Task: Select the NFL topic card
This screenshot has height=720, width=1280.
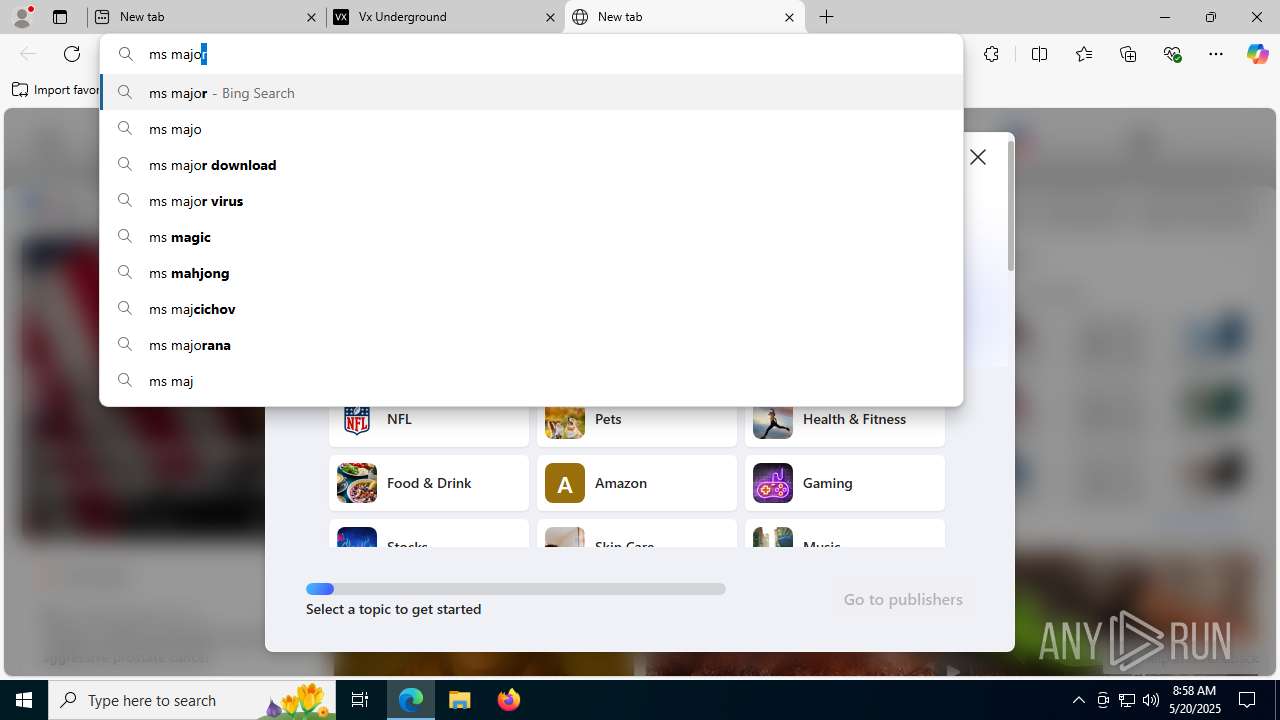Action: point(429,422)
